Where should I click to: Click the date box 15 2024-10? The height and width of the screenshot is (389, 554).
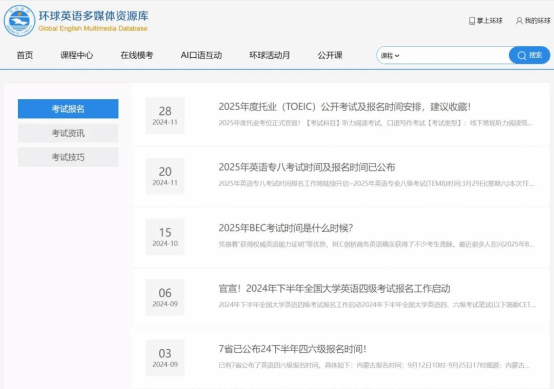165,237
